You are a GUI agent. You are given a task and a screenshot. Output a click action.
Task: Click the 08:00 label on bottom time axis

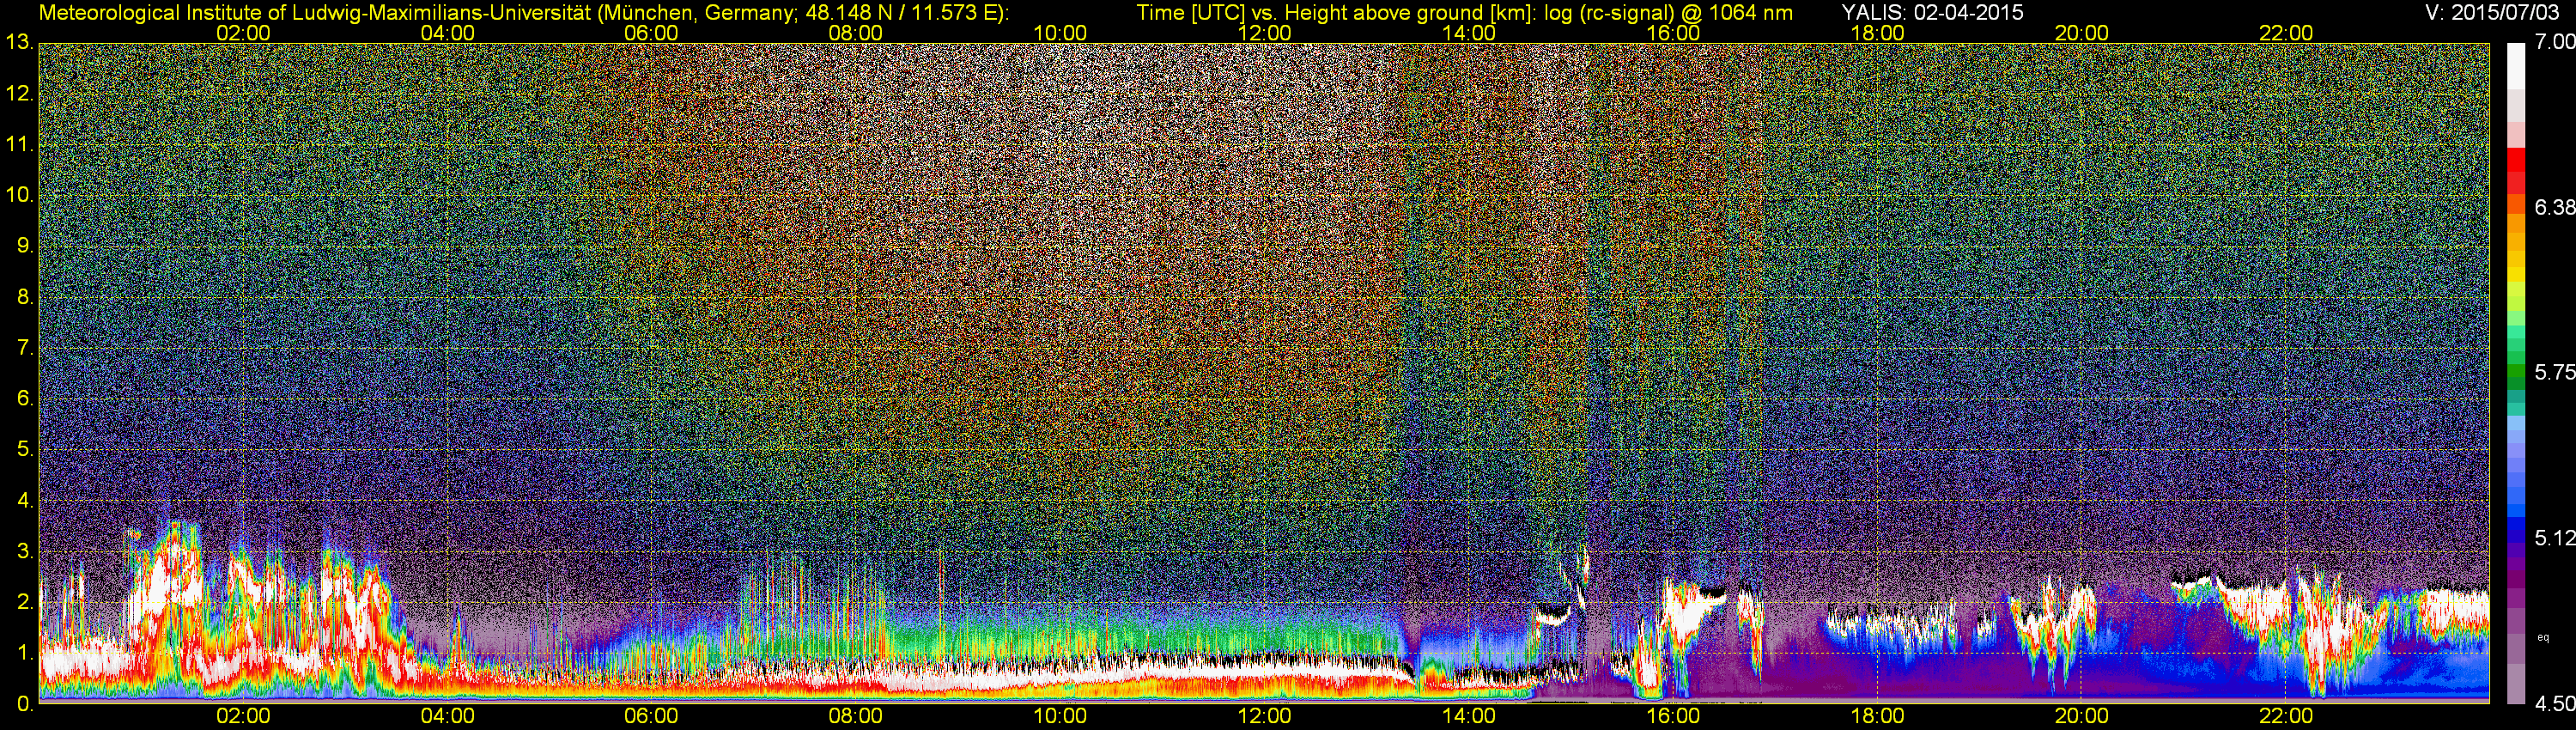pos(856,717)
